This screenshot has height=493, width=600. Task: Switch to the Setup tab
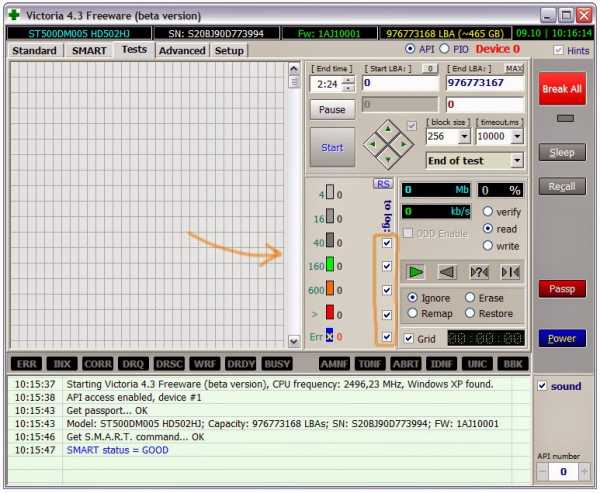click(x=229, y=51)
